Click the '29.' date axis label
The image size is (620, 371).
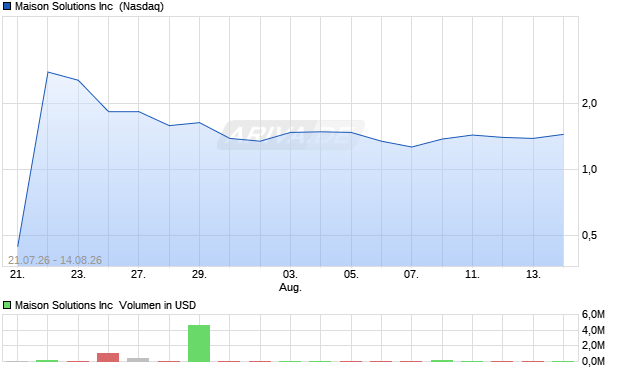point(199,274)
